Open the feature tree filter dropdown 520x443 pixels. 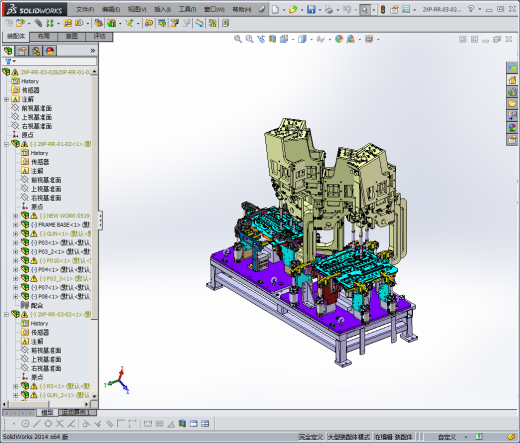10,61
